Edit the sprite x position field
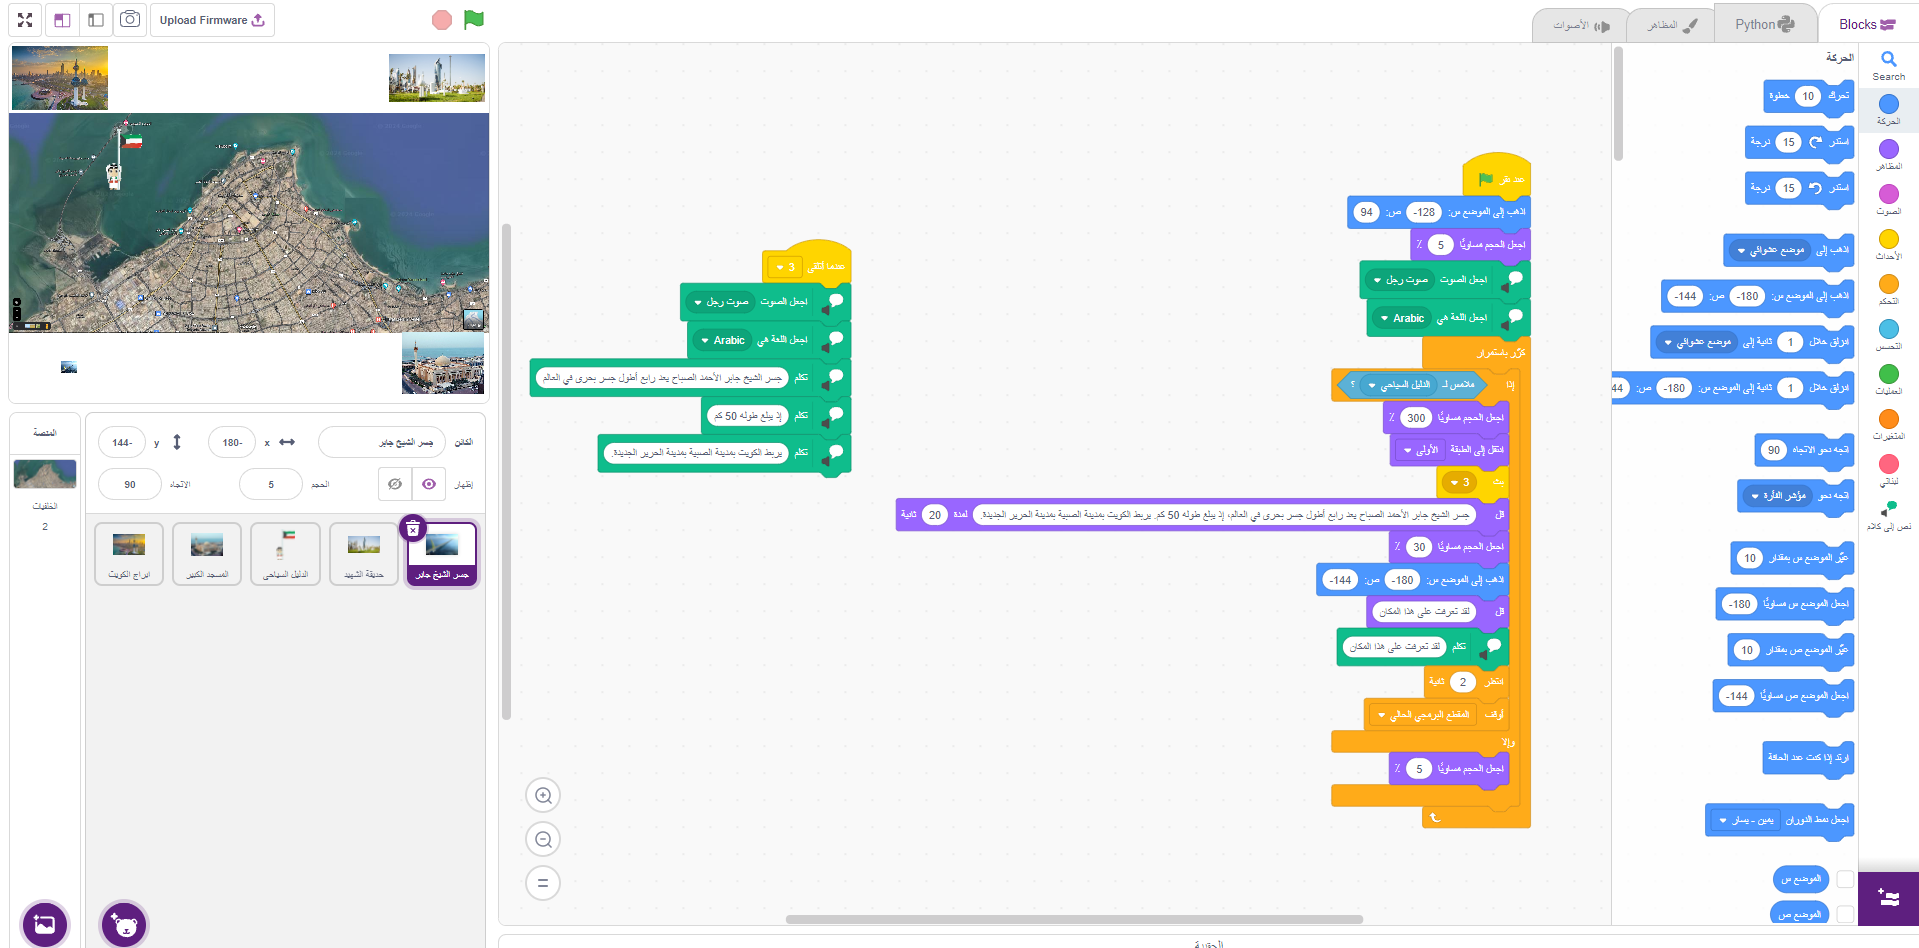 pos(232,442)
